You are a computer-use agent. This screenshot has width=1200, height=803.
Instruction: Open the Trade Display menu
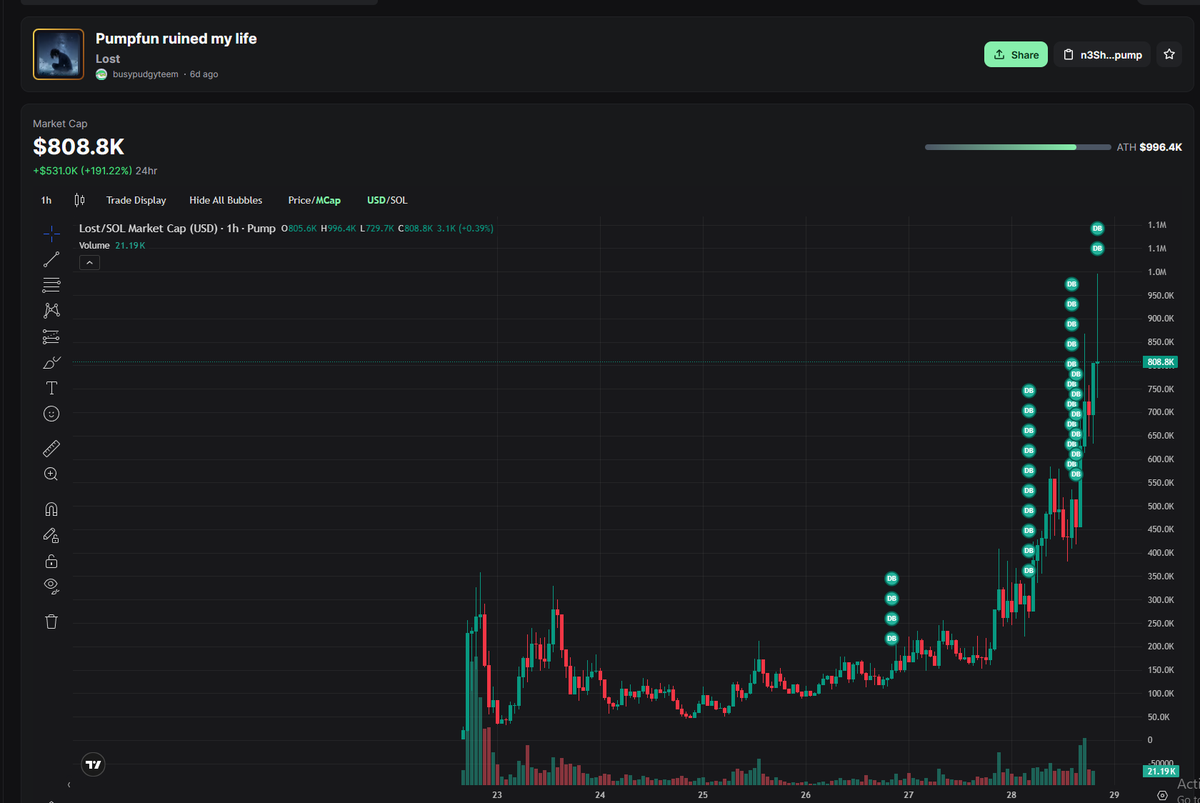(x=136, y=200)
